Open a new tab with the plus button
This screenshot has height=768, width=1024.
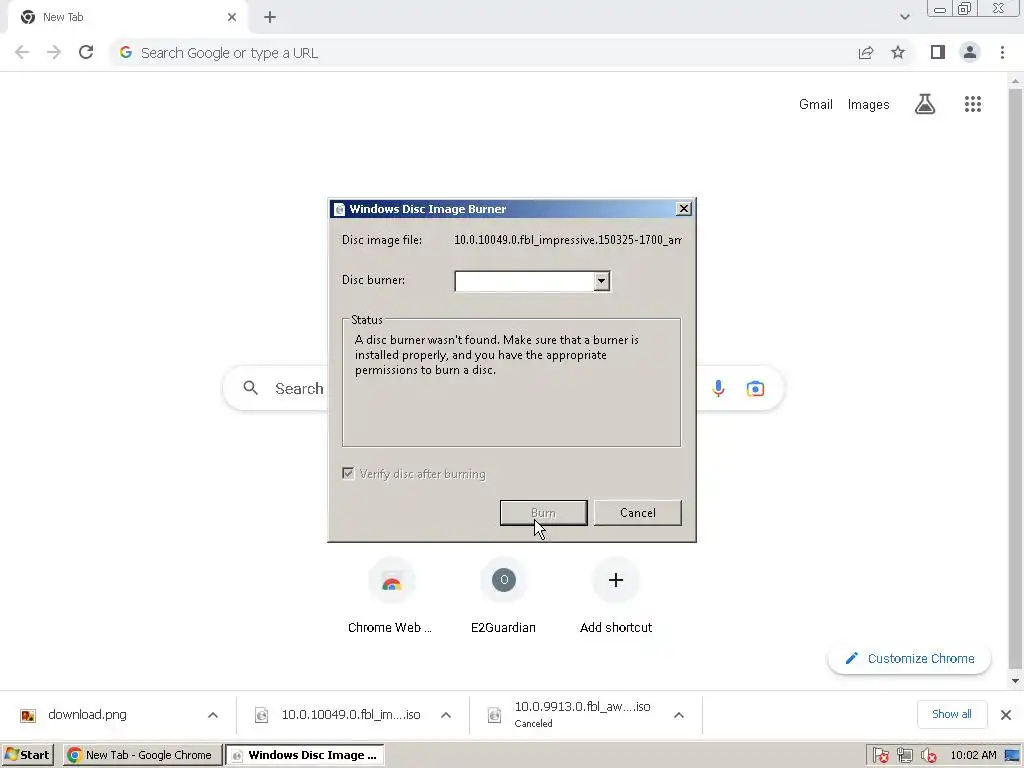(270, 17)
